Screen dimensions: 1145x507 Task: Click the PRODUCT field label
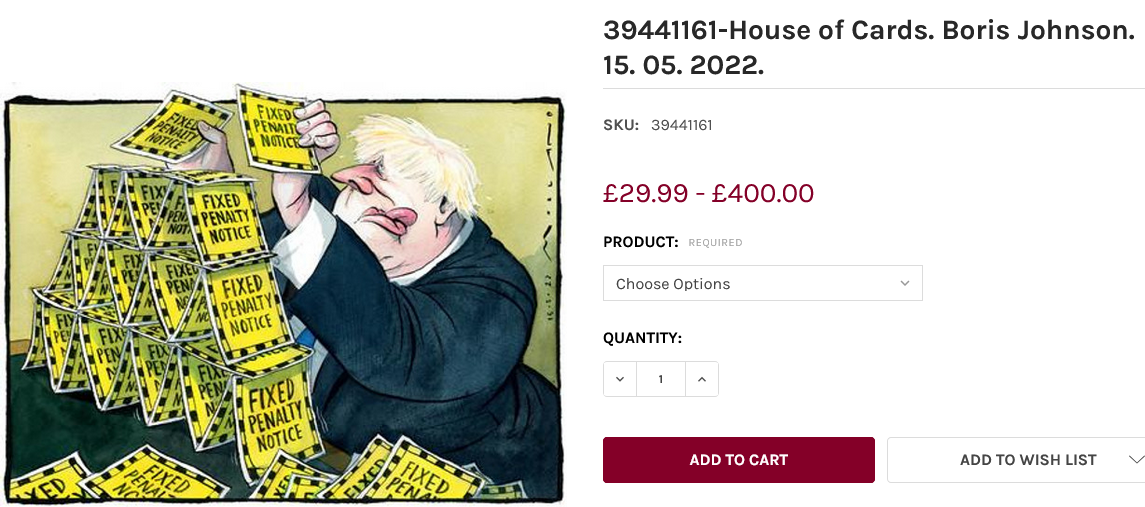point(640,242)
